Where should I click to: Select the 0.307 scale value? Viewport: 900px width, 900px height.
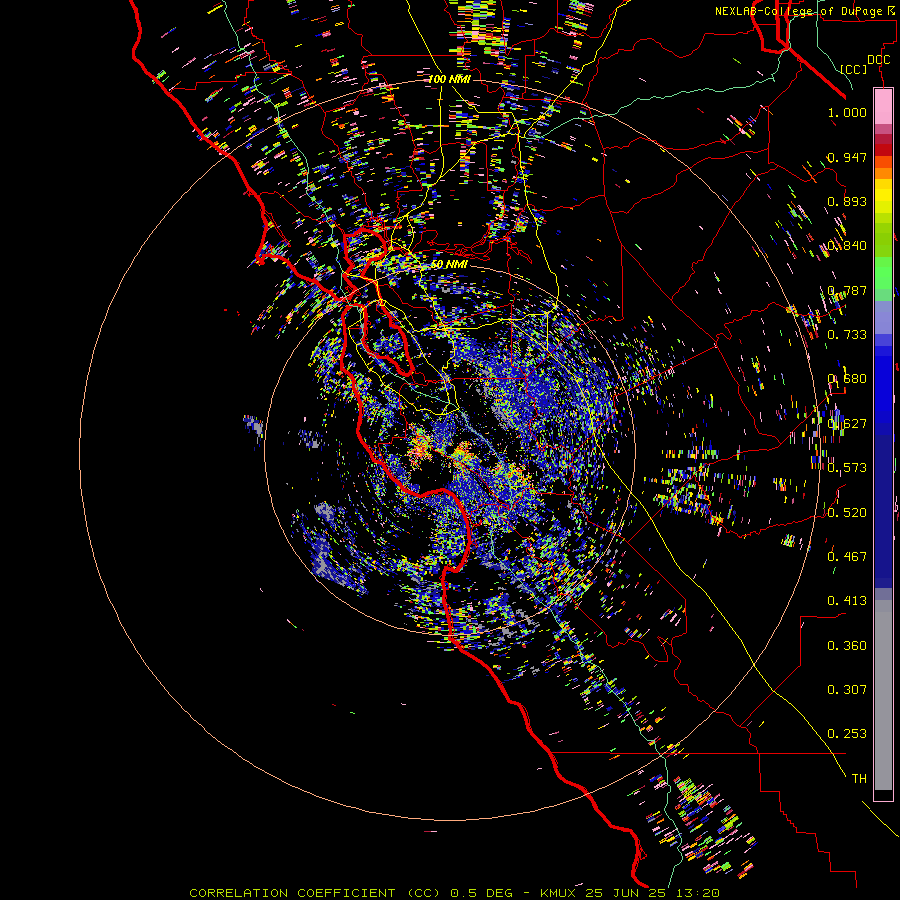847,690
